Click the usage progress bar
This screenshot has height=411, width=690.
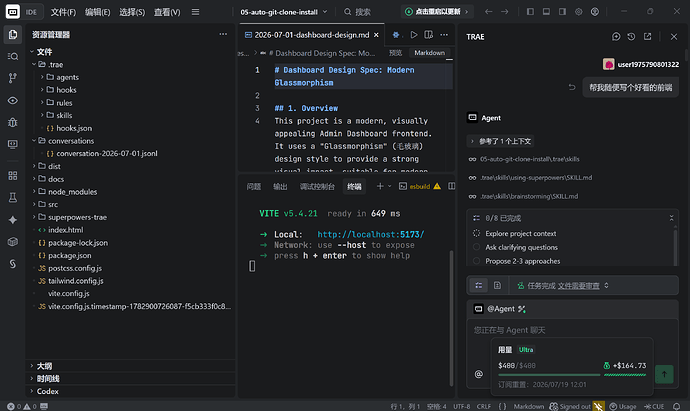(549, 375)
